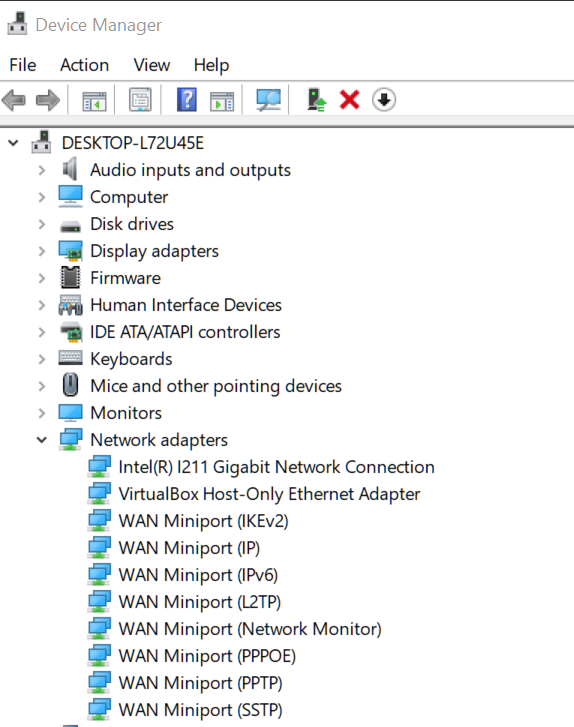
Task: Select the Disk drives label
Action: (132, 224)
